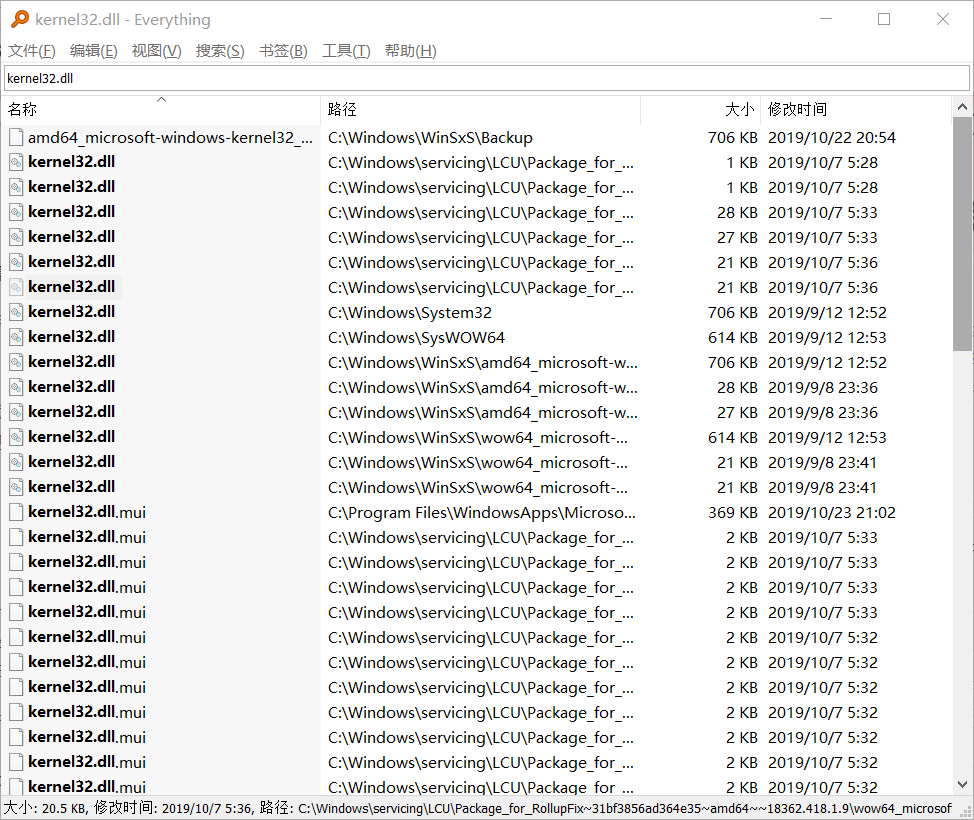
Task: Click the Everything magnifier app icon in title bar
Action: [20, 19]
